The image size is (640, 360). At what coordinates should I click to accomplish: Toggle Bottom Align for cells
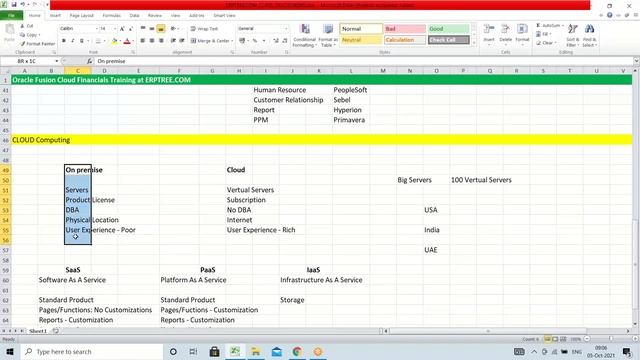click(161, 29)
